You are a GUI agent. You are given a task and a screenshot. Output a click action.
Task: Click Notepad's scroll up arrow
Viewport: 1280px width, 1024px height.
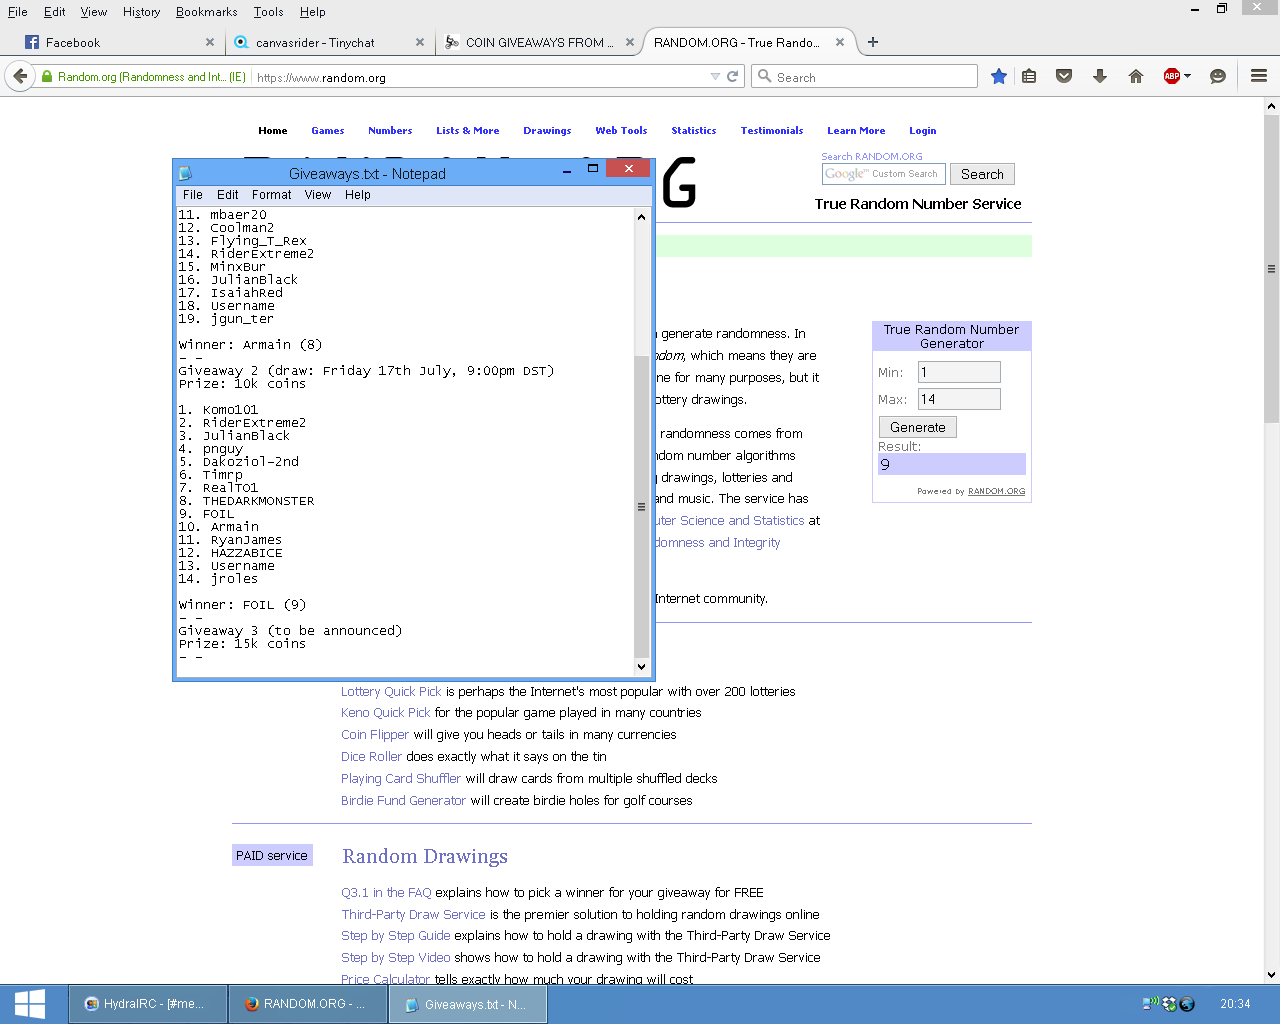tap(641, 216)
